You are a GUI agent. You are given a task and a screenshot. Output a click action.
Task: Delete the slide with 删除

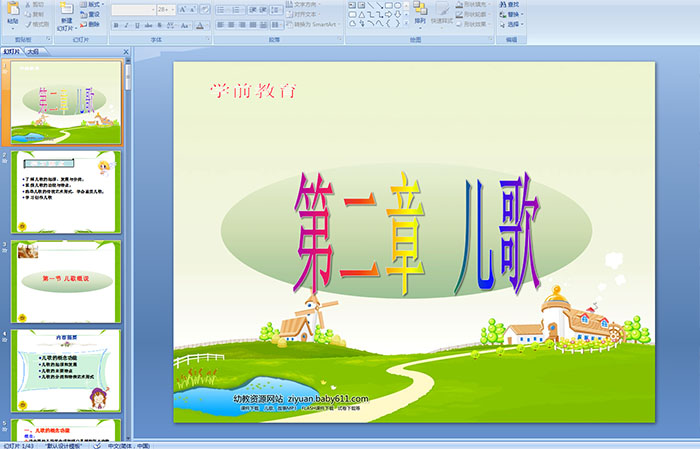click(x=90, y=24)
